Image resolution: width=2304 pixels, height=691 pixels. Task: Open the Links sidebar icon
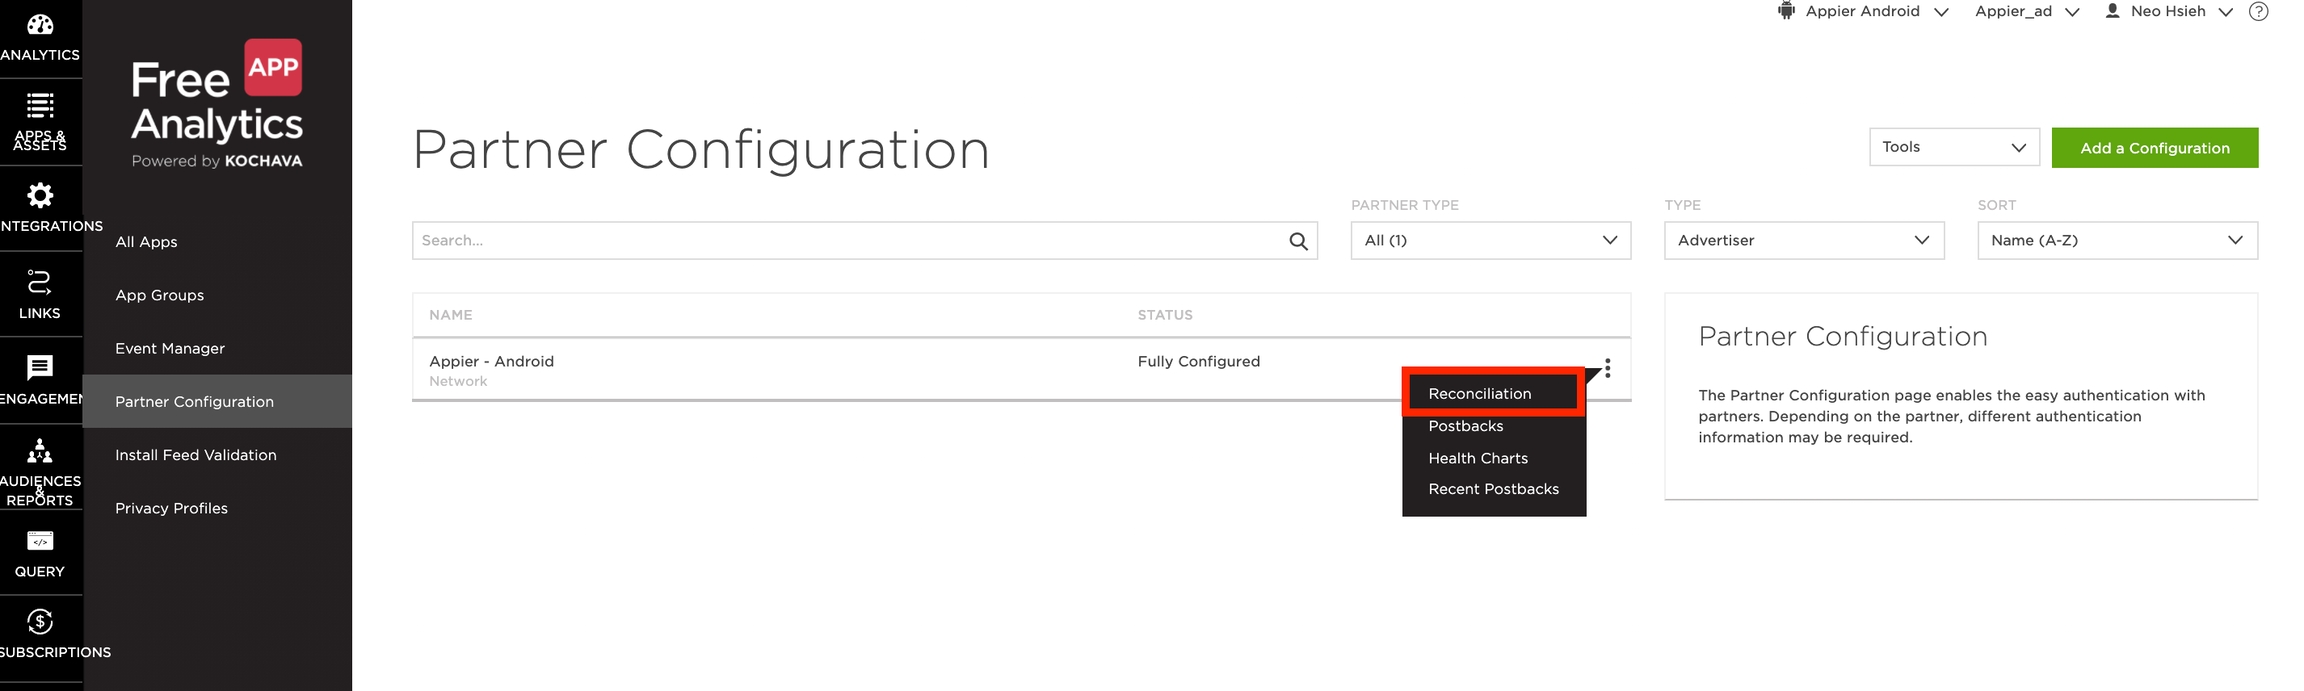[x=40, y=283]
